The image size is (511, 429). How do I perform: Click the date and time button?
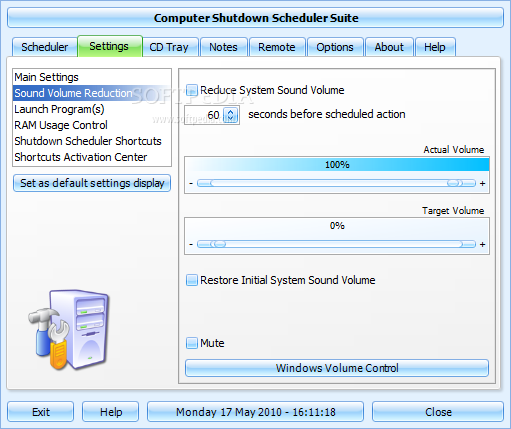pos(255,412)
